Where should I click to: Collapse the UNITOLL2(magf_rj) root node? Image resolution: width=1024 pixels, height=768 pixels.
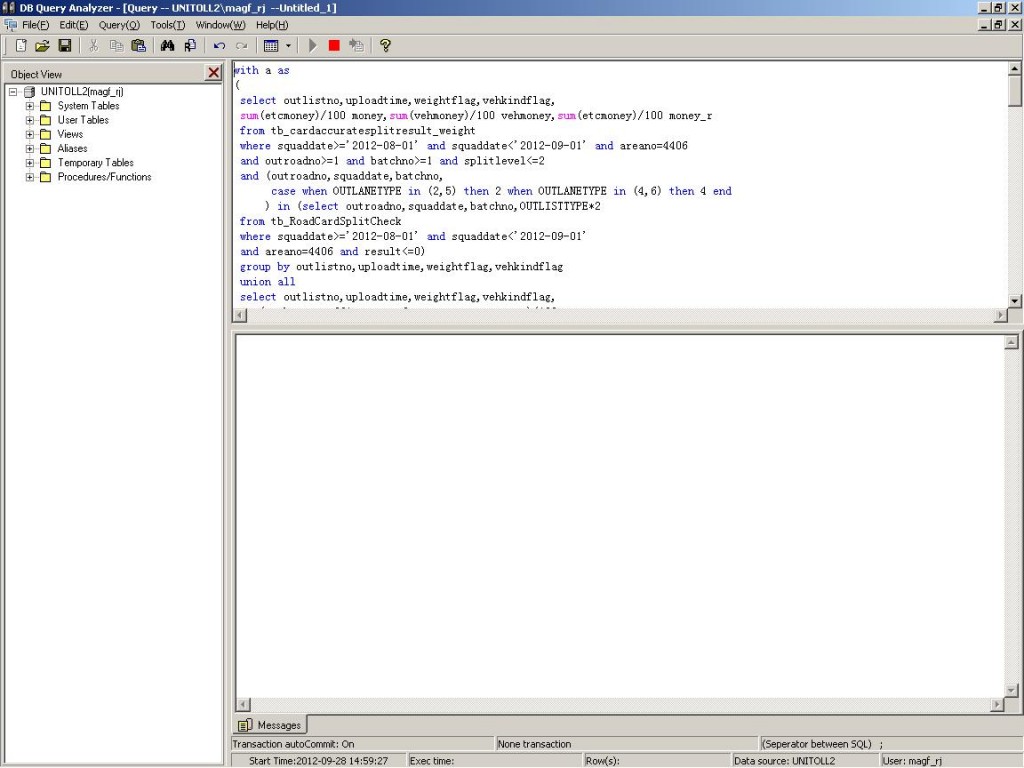pyautogui.click(x=13, y=92)
